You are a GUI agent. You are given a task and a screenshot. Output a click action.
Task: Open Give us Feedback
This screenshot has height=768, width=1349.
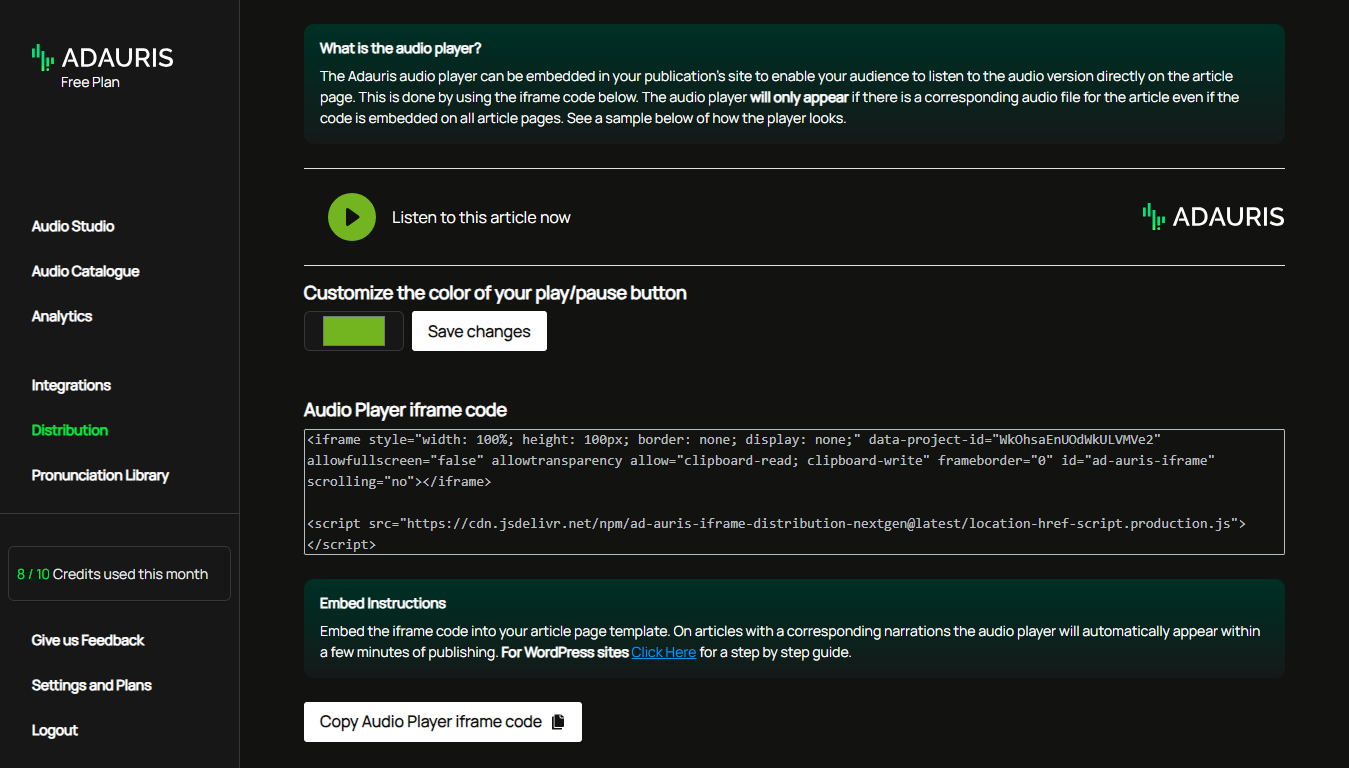[88, 640]
